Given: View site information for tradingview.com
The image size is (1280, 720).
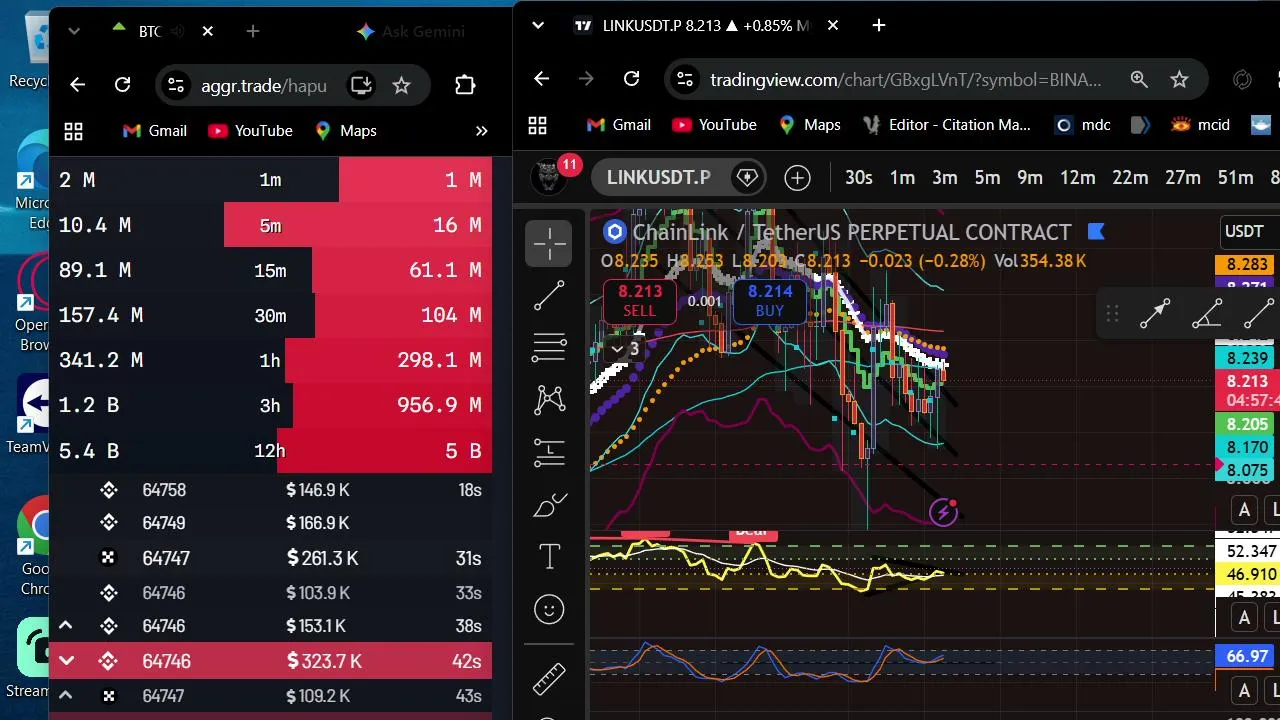Looking at the screenshot, I should [x=683, y=79].
